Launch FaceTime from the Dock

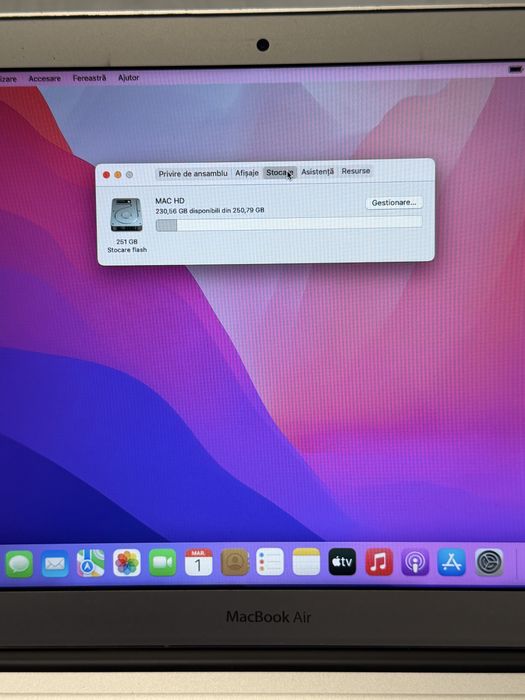(x=162, y=562)
